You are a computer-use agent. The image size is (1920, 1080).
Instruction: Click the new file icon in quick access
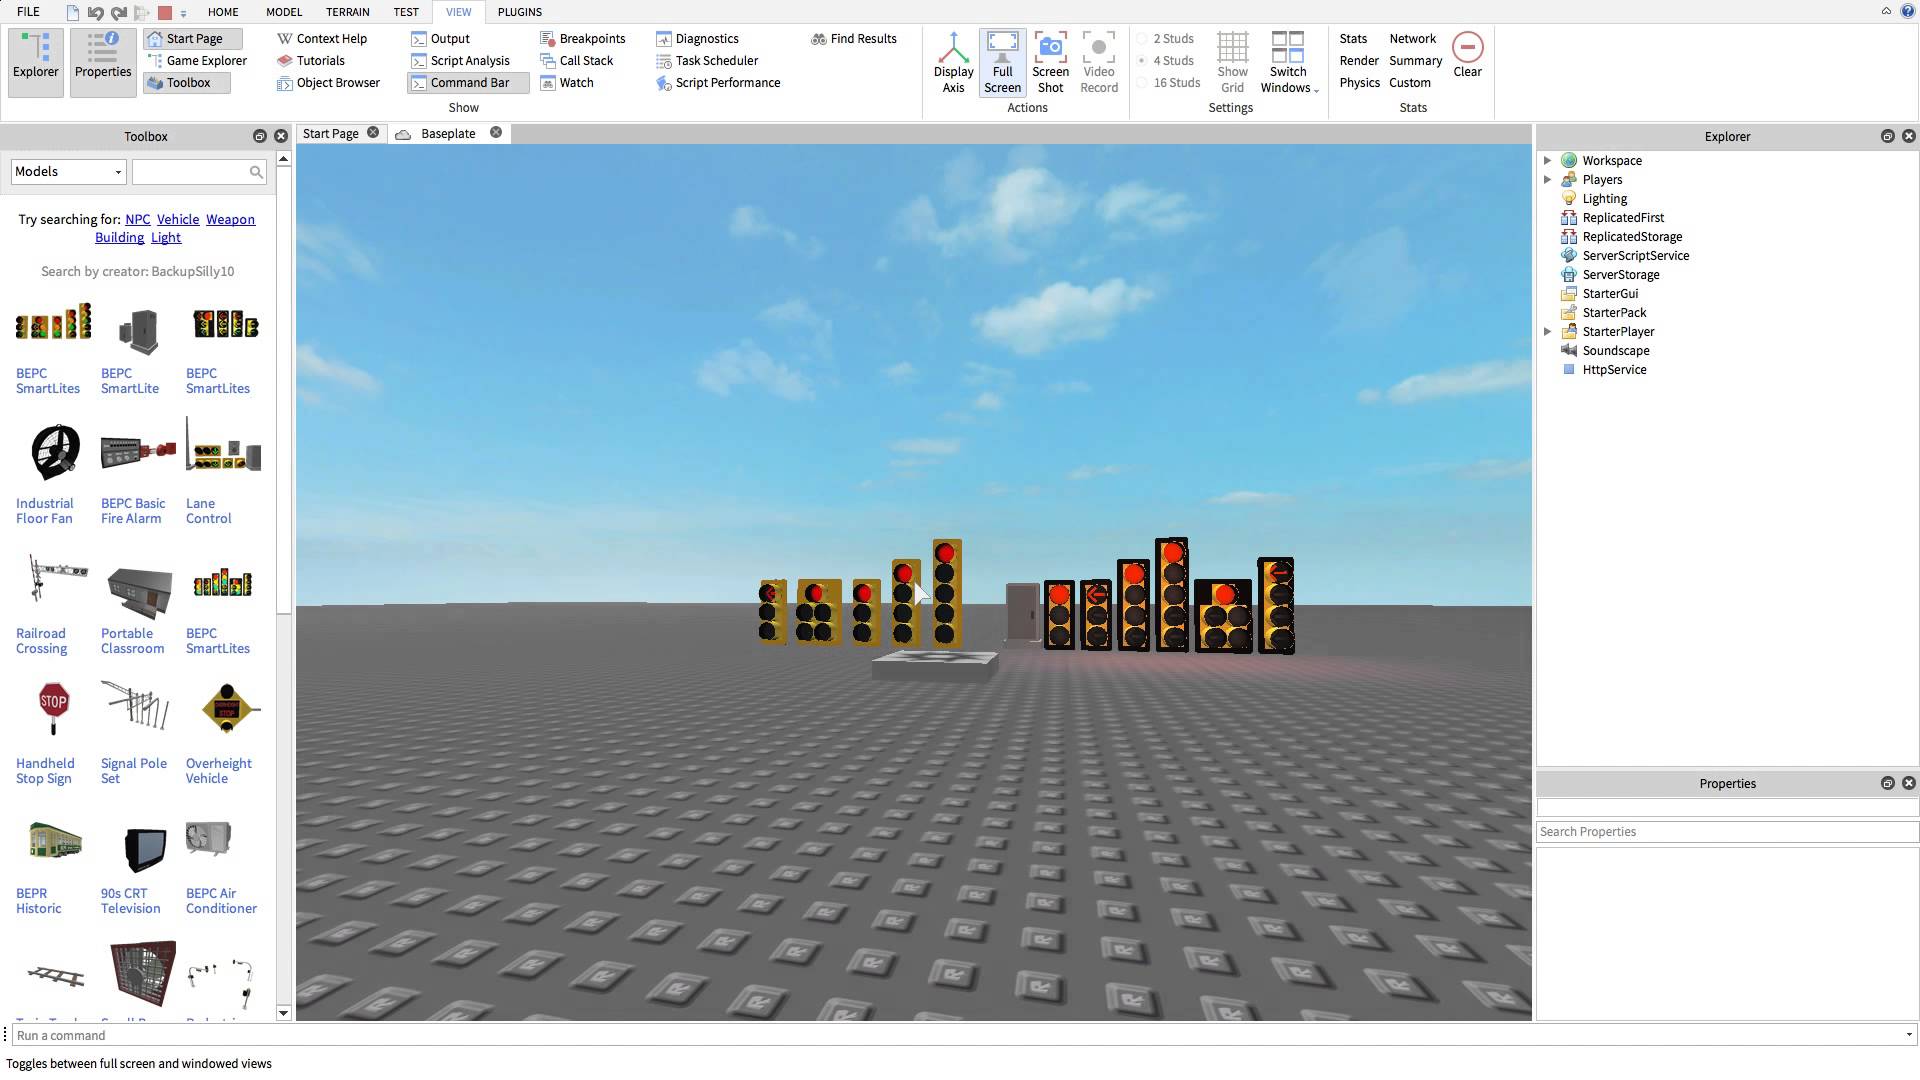tap(73, 13)
